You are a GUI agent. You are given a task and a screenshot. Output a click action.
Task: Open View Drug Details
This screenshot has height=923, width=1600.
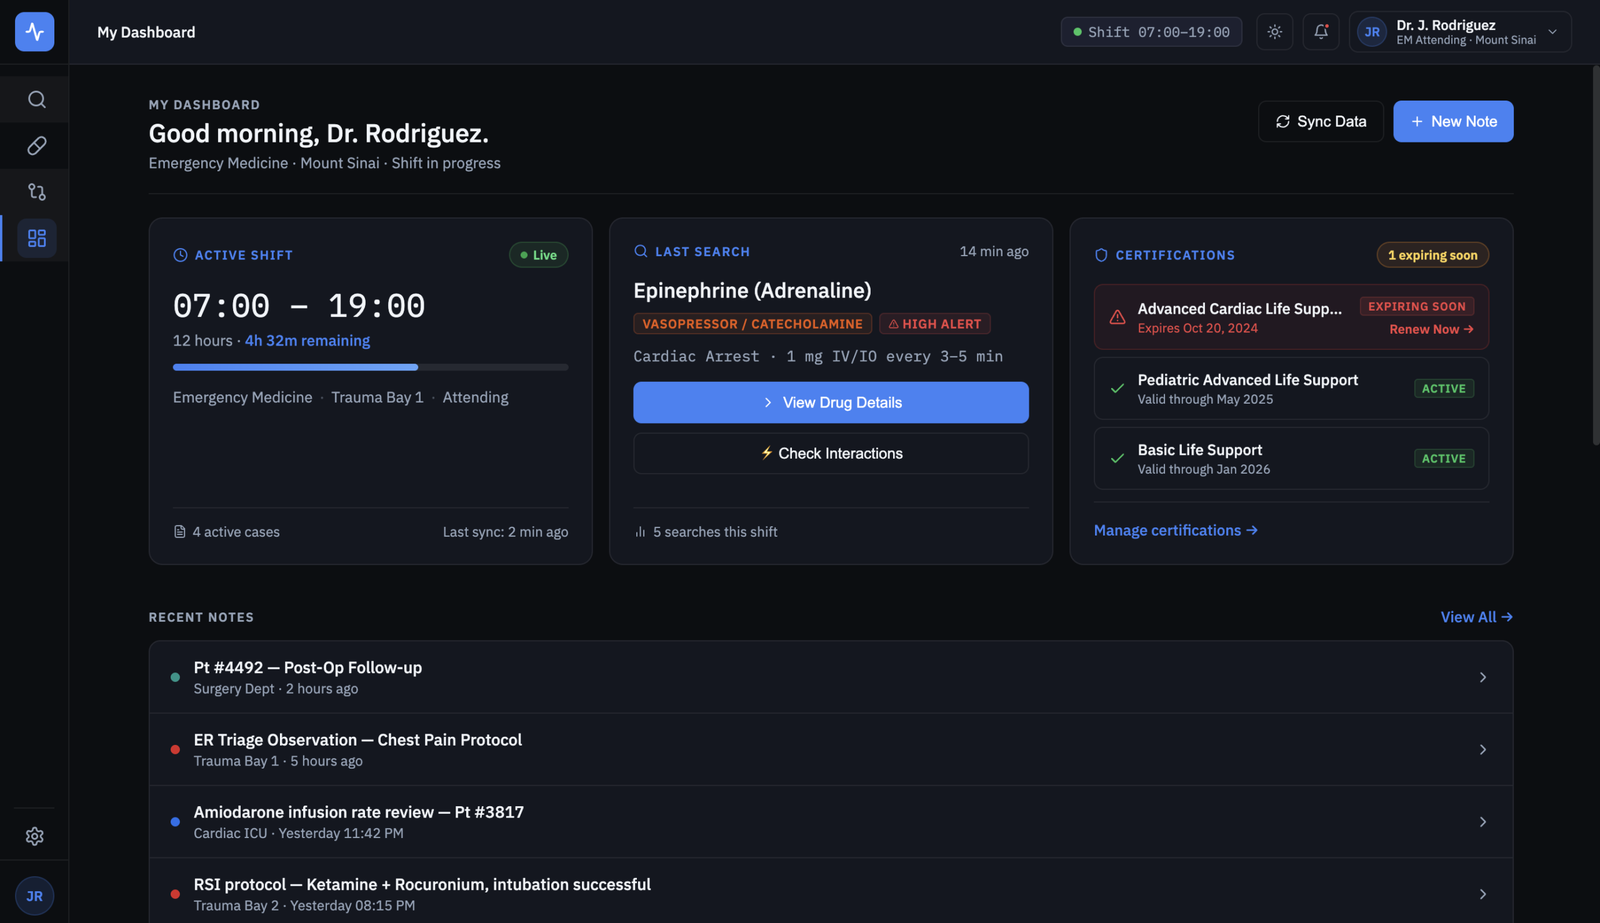tap(830, 402)
